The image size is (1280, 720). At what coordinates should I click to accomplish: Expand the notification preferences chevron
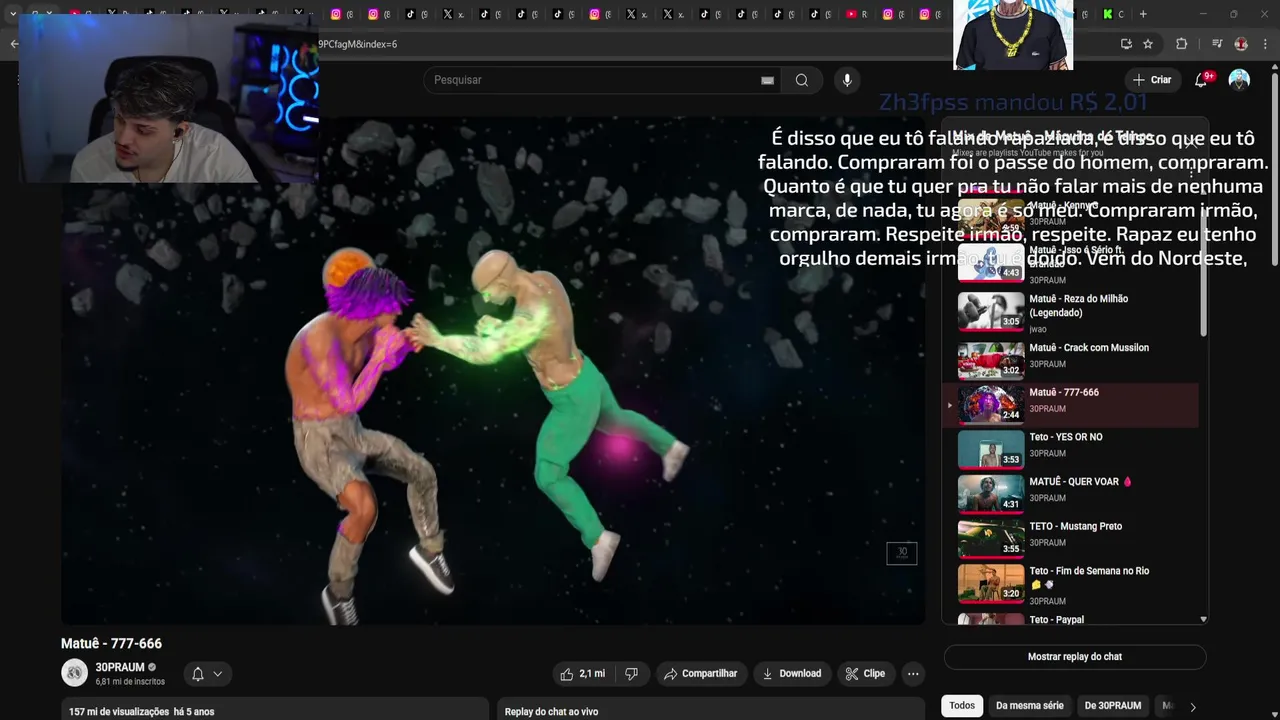[217, 674]
